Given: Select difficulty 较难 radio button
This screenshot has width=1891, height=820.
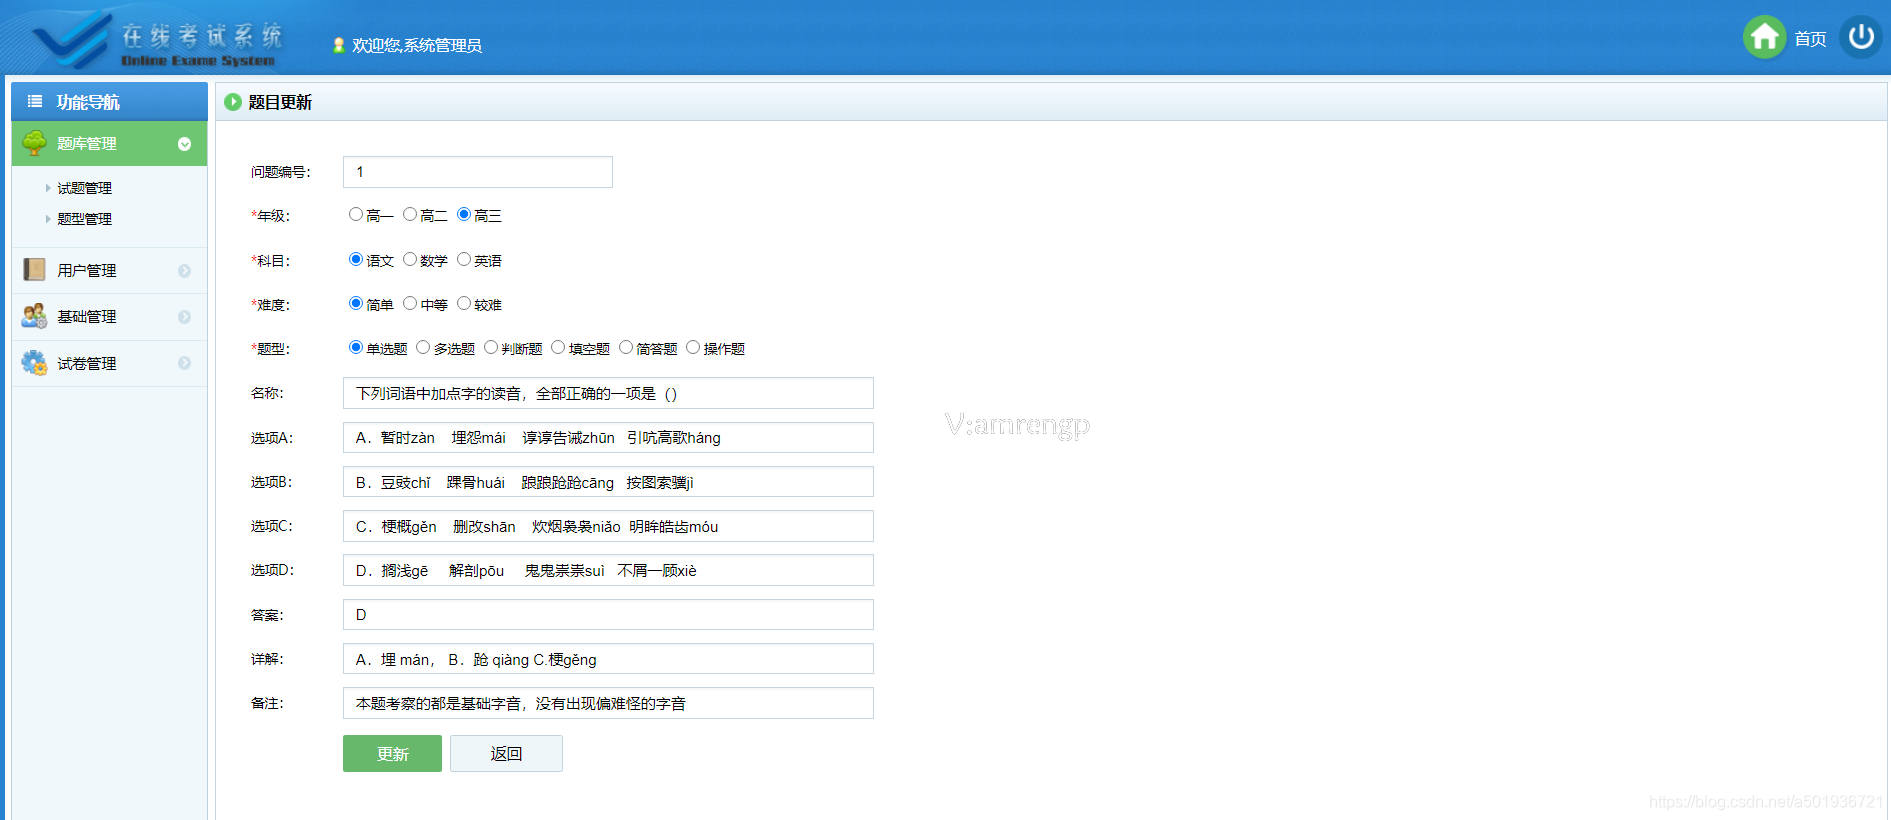Looking at the screenshot, I should pos(464,303).
